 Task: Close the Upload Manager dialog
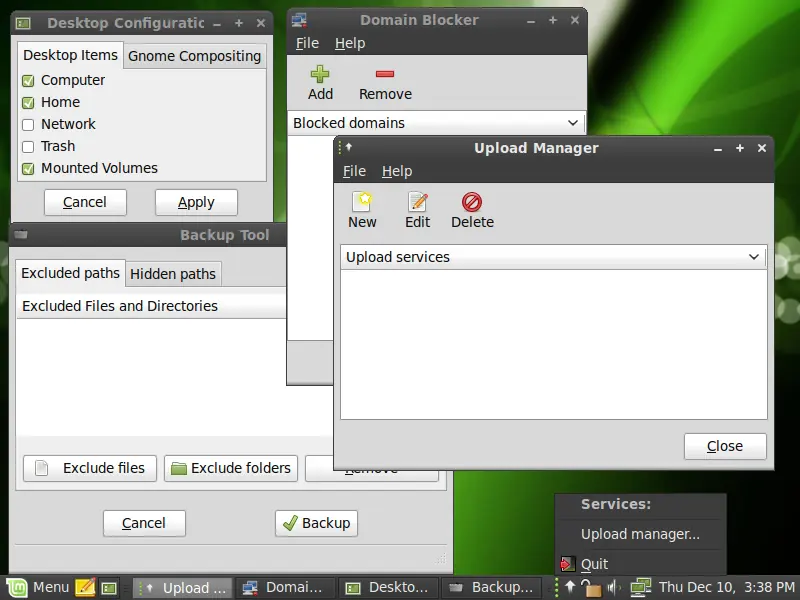[725, 446]
